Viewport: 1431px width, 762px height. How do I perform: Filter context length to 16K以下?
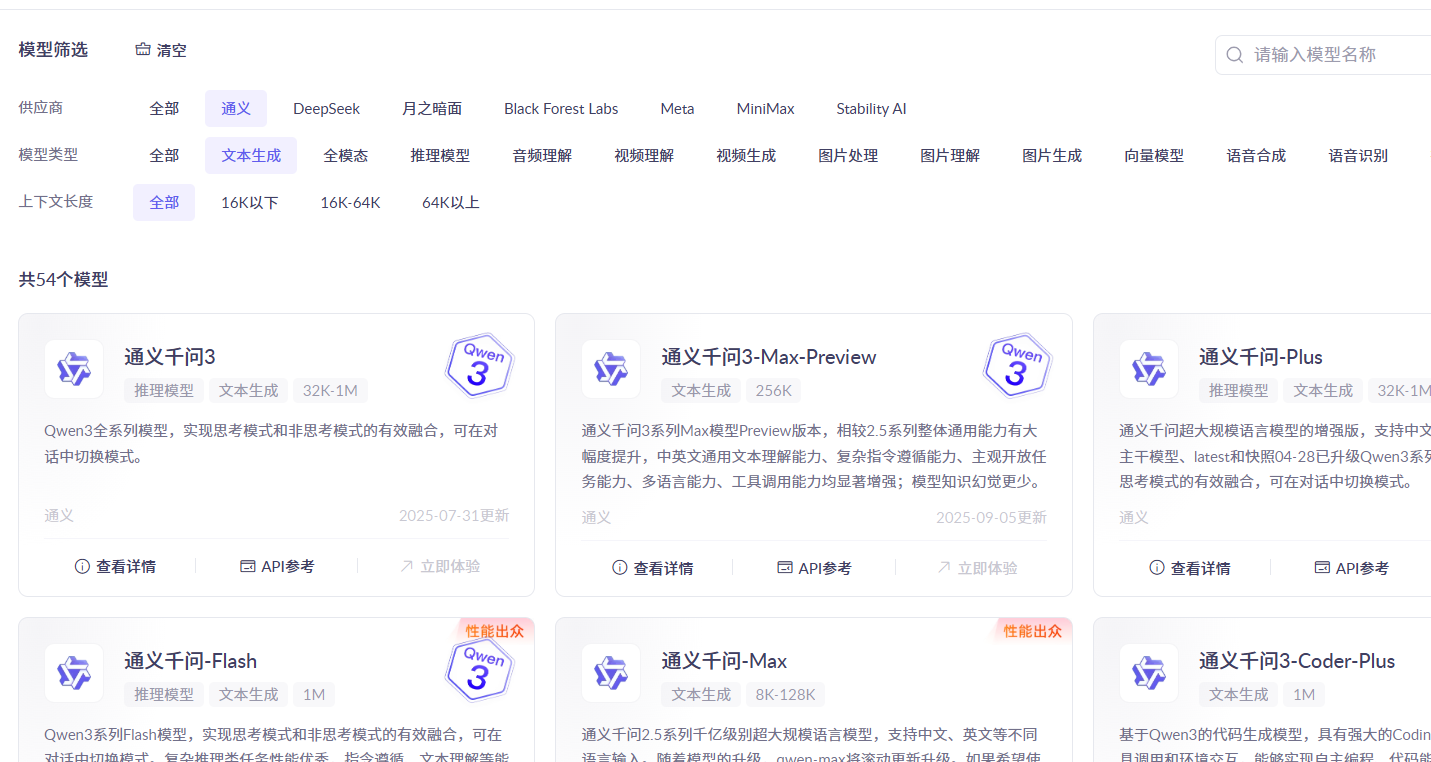(x=250, y=202)
